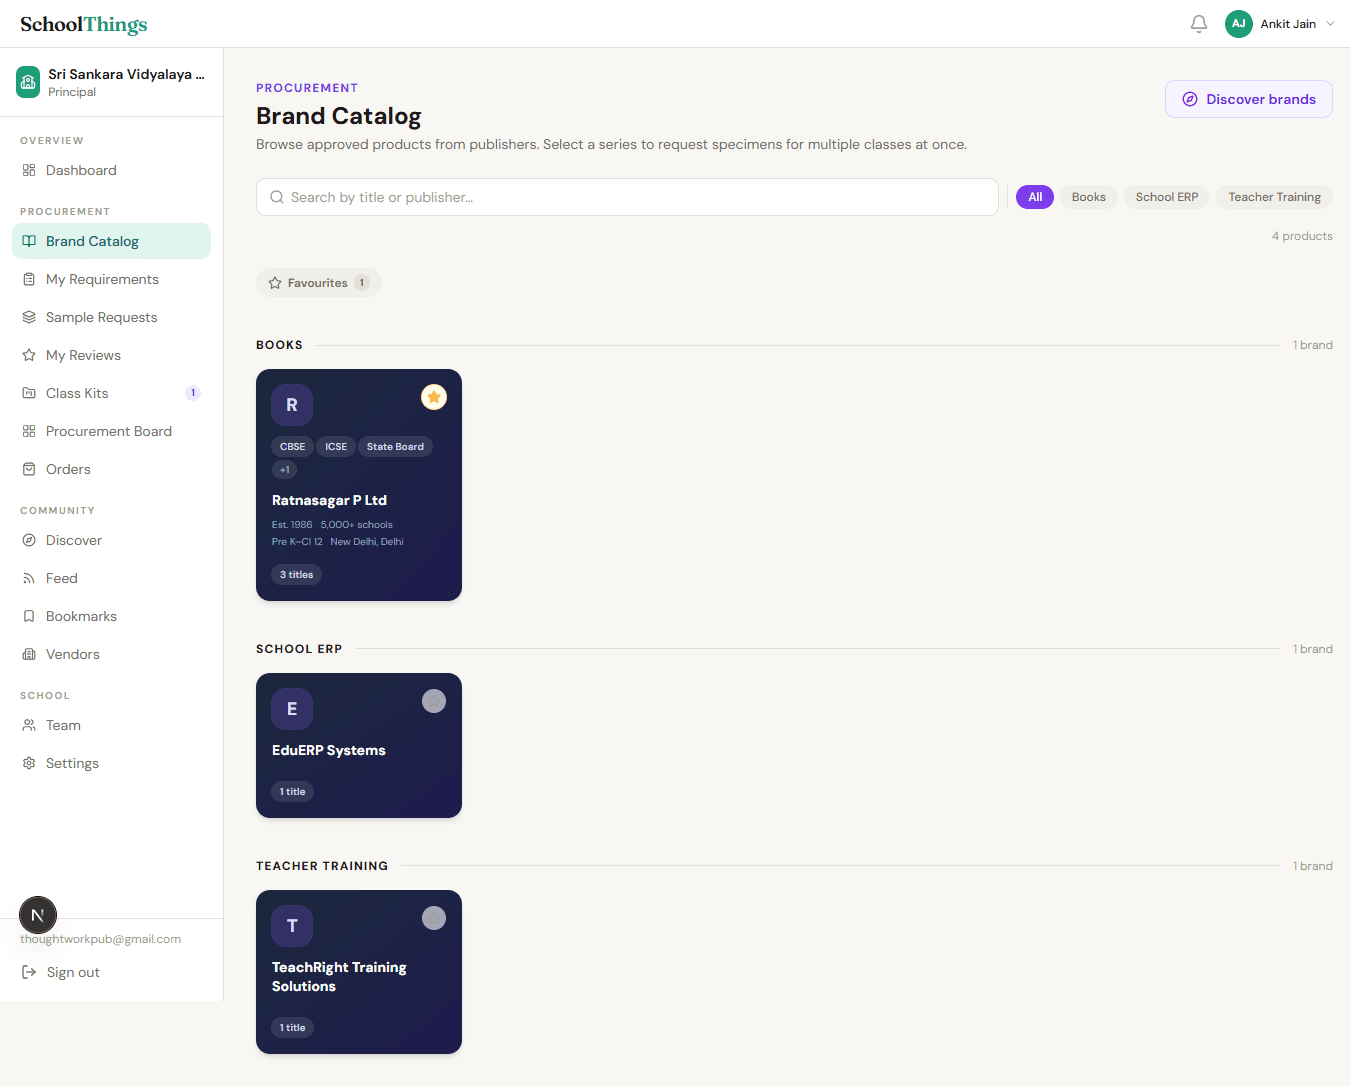Click the Bookmarks icon

(29, 616)
